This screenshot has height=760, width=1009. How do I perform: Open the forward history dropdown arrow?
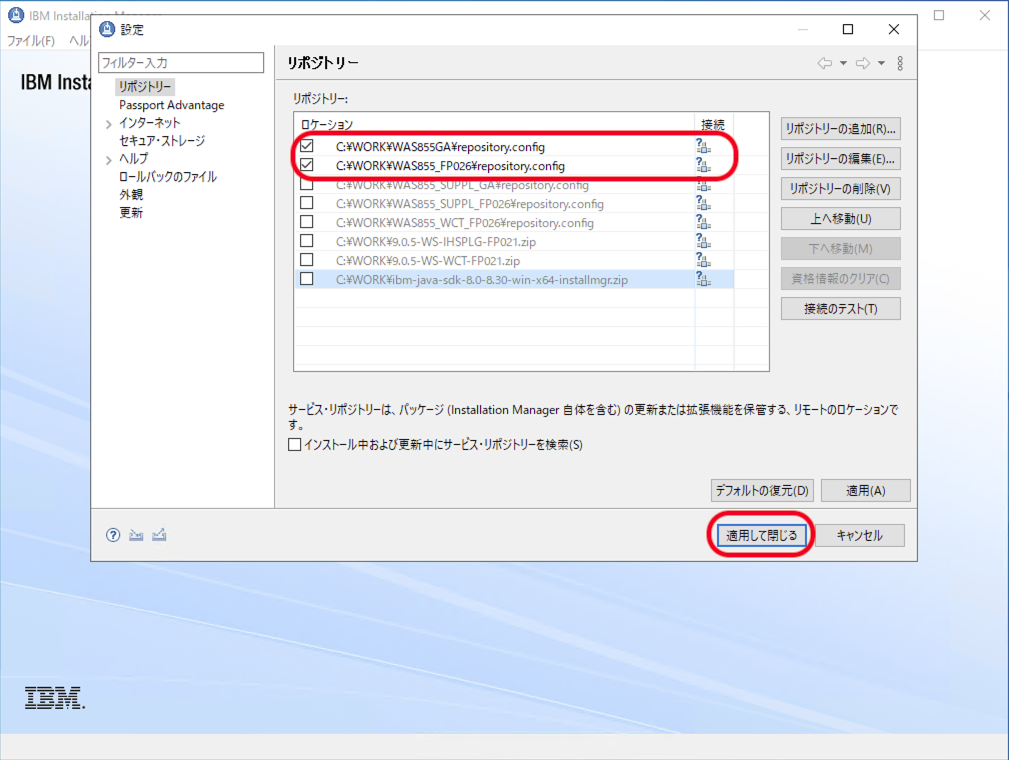pyautogui.click(x=882, y=63)
